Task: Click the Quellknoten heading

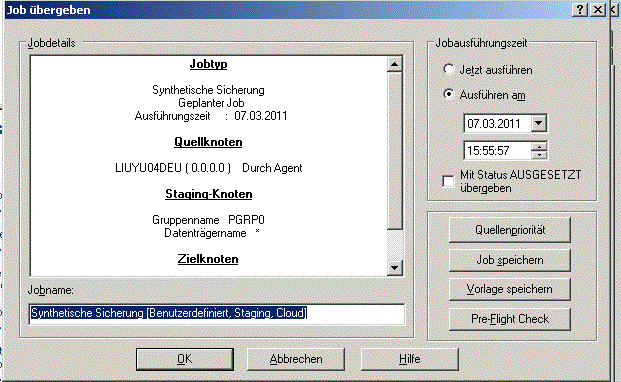Action: point(208,142)
